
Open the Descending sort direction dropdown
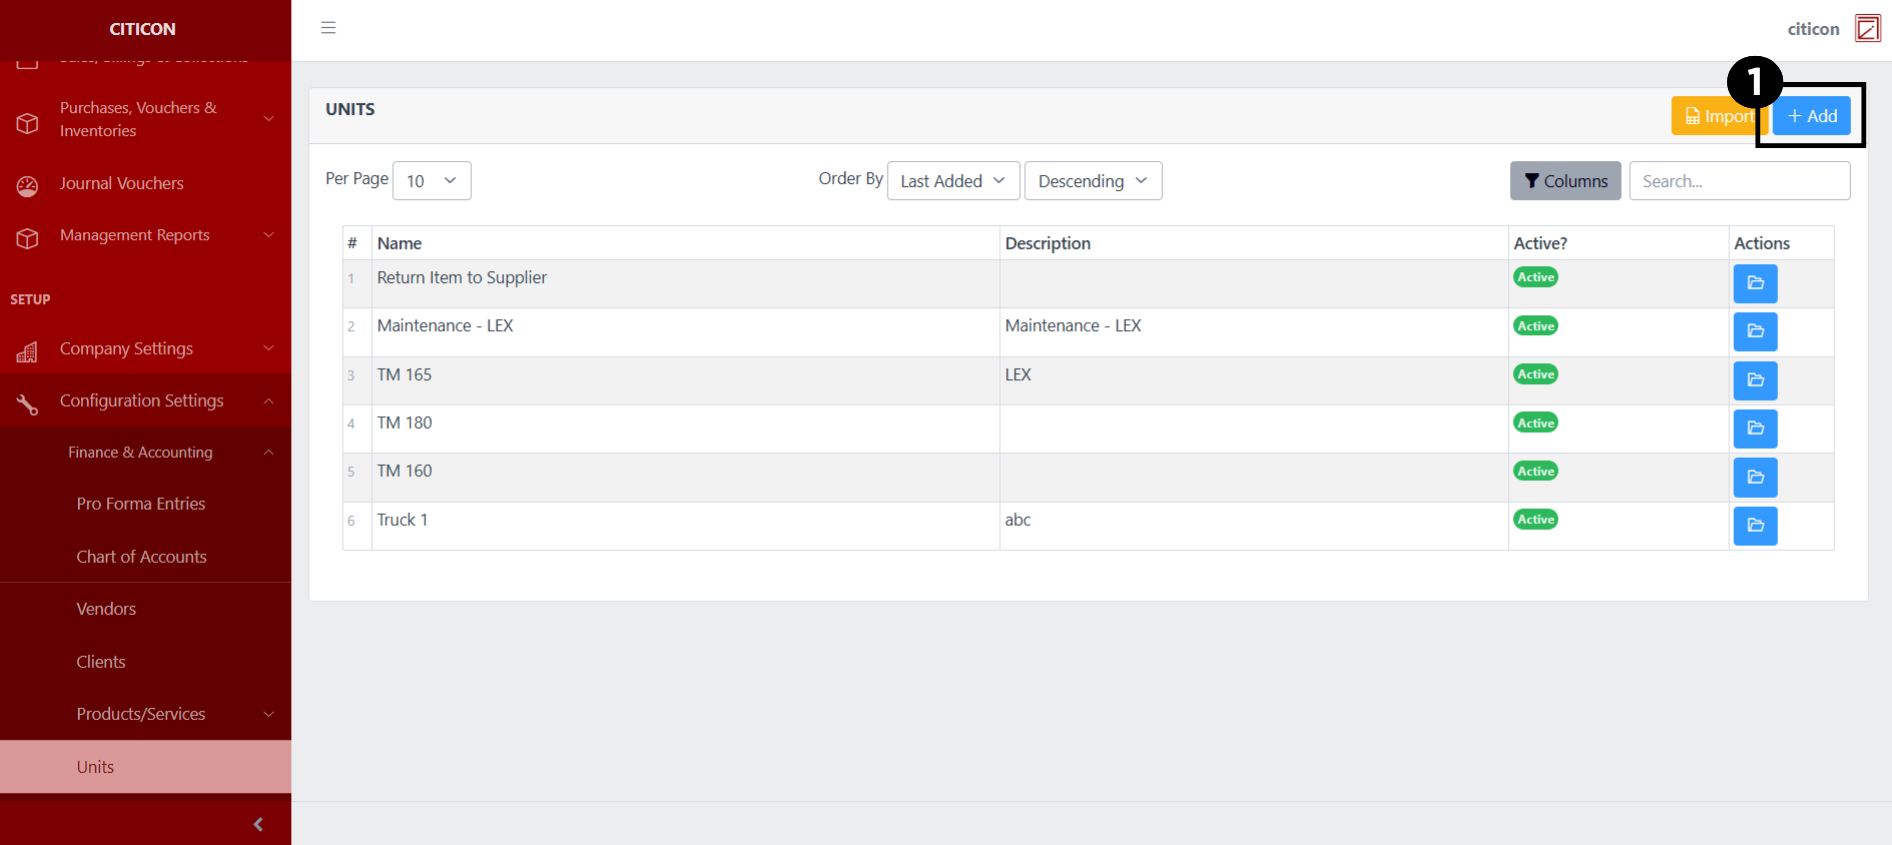[x=1092, y=181]
